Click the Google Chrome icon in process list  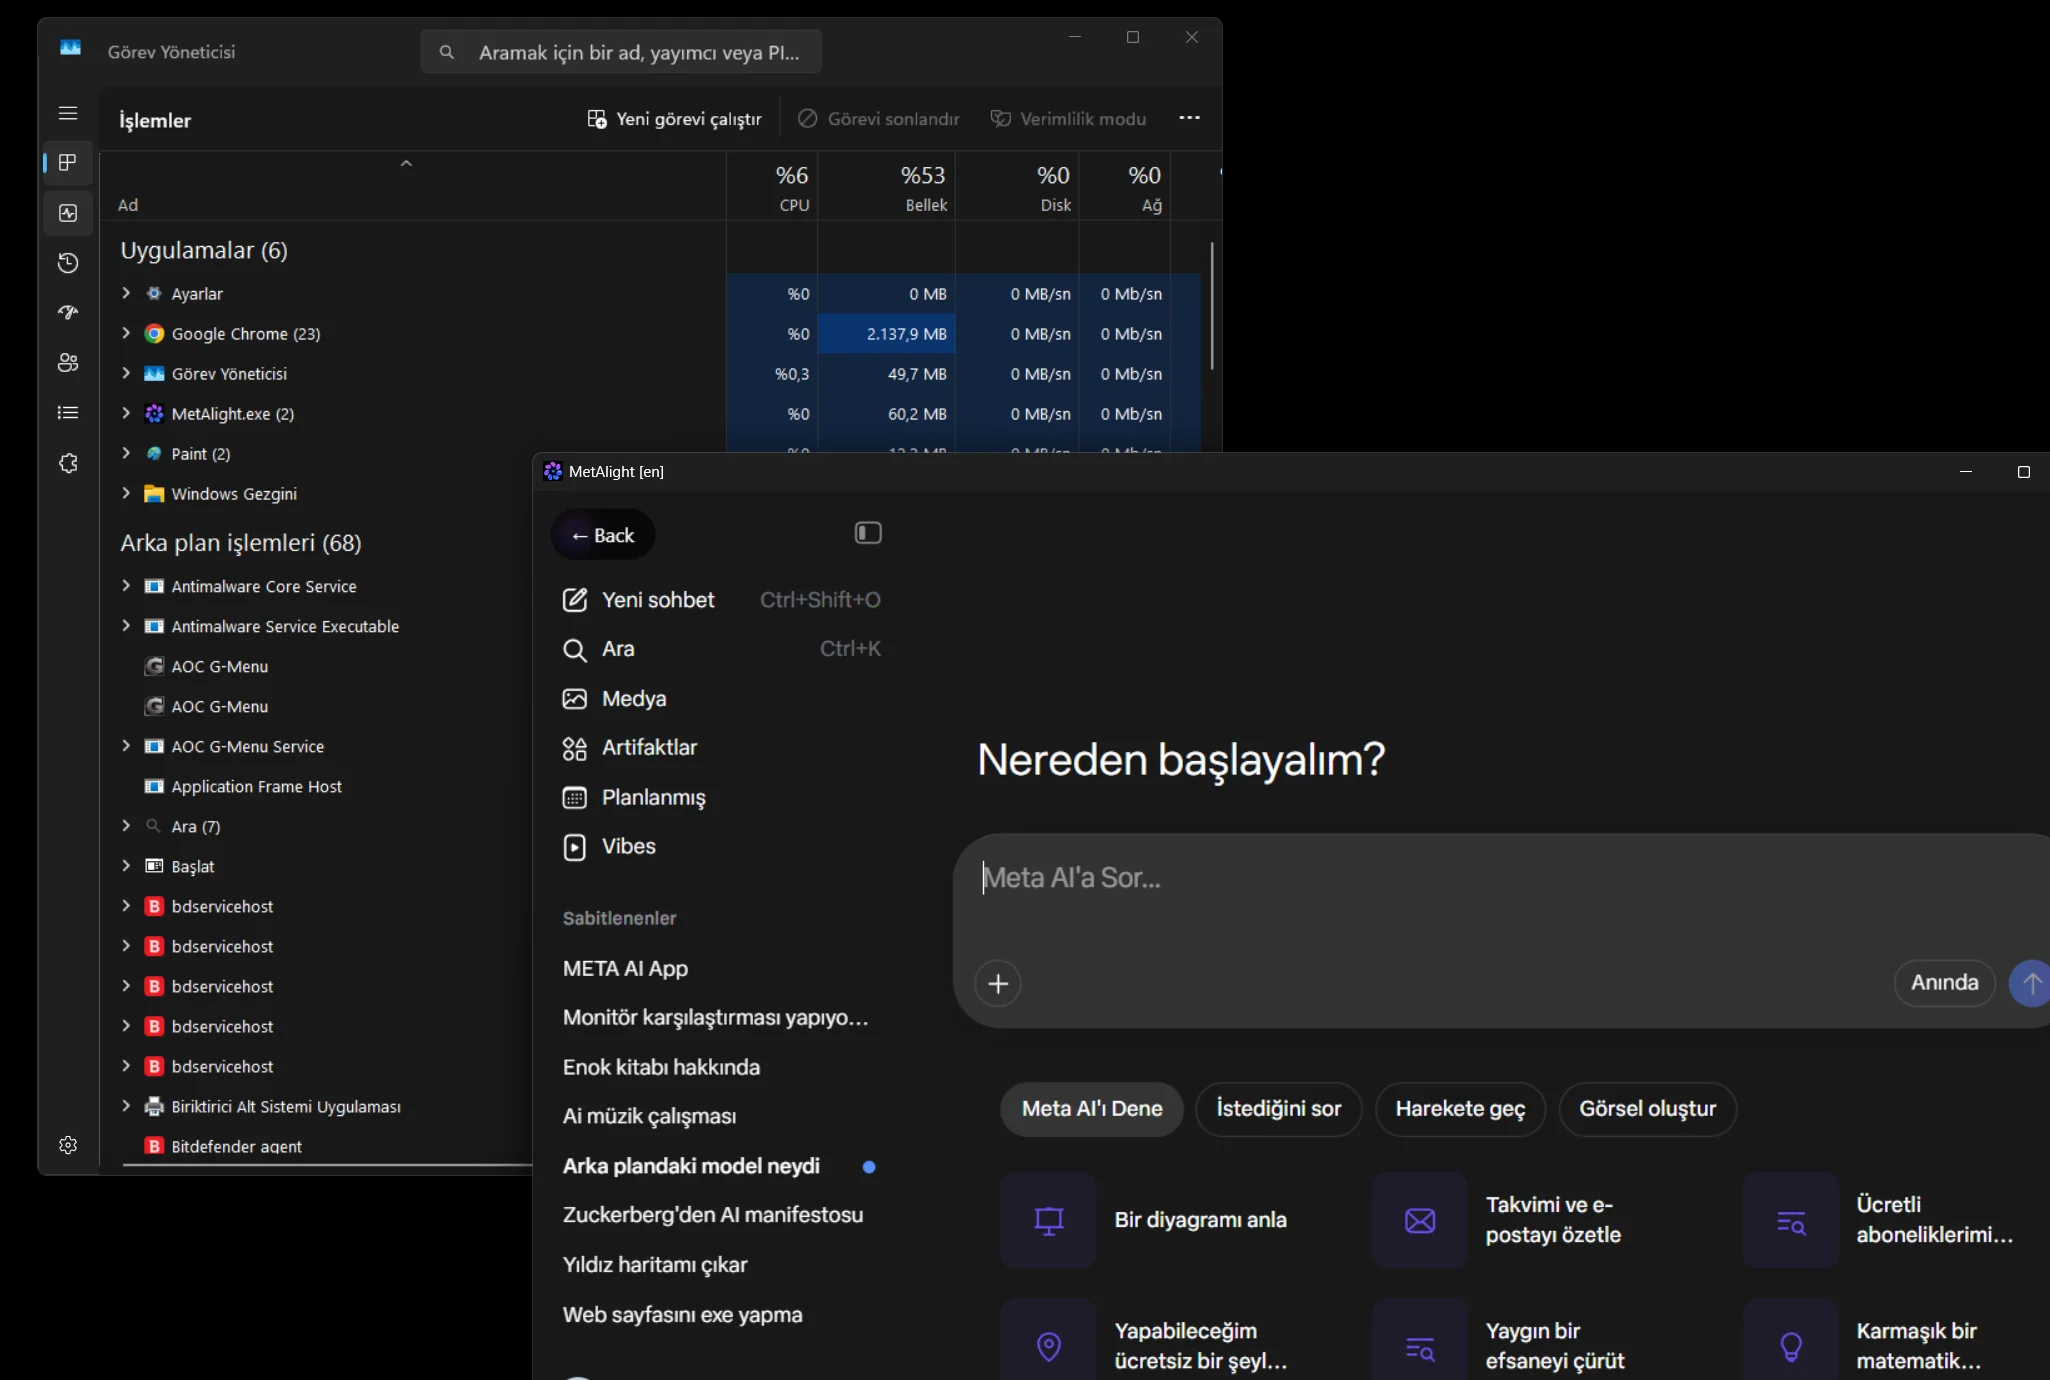point(154,334)
